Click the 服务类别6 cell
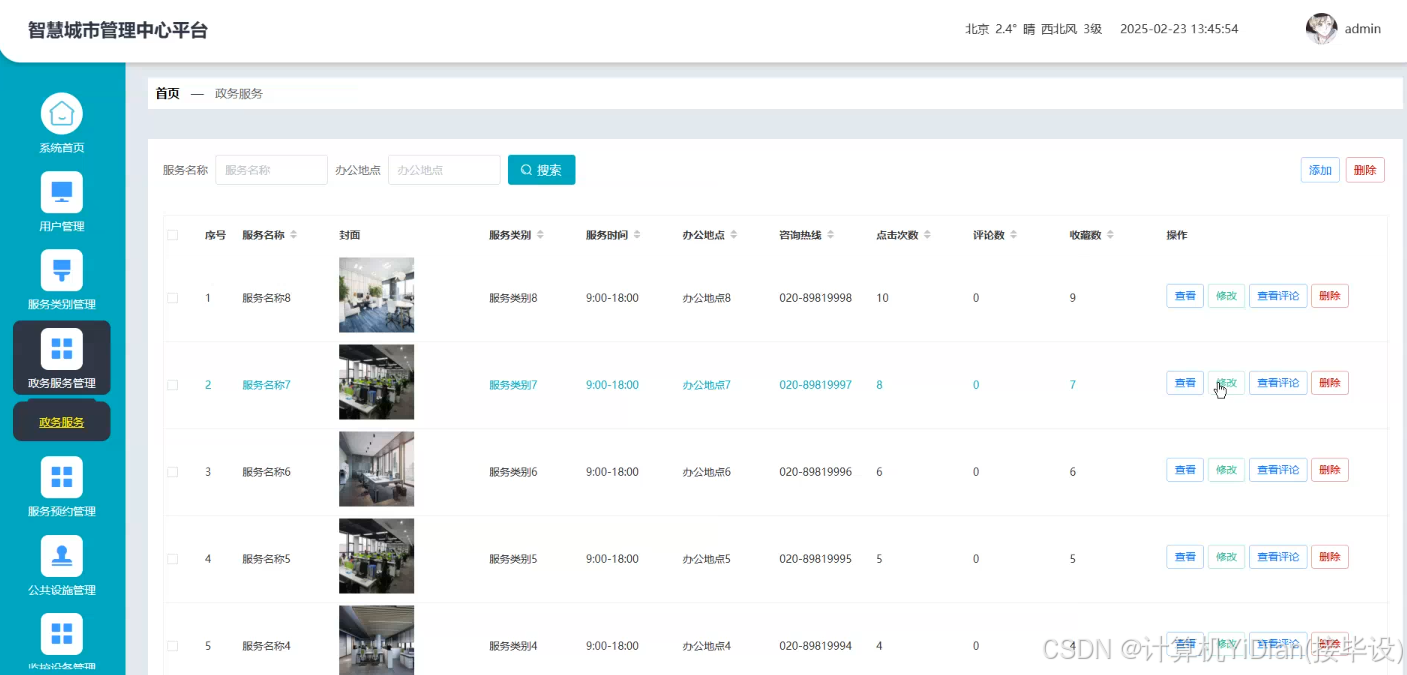Viewport: 1407px width, 675px height. [513, 472]
